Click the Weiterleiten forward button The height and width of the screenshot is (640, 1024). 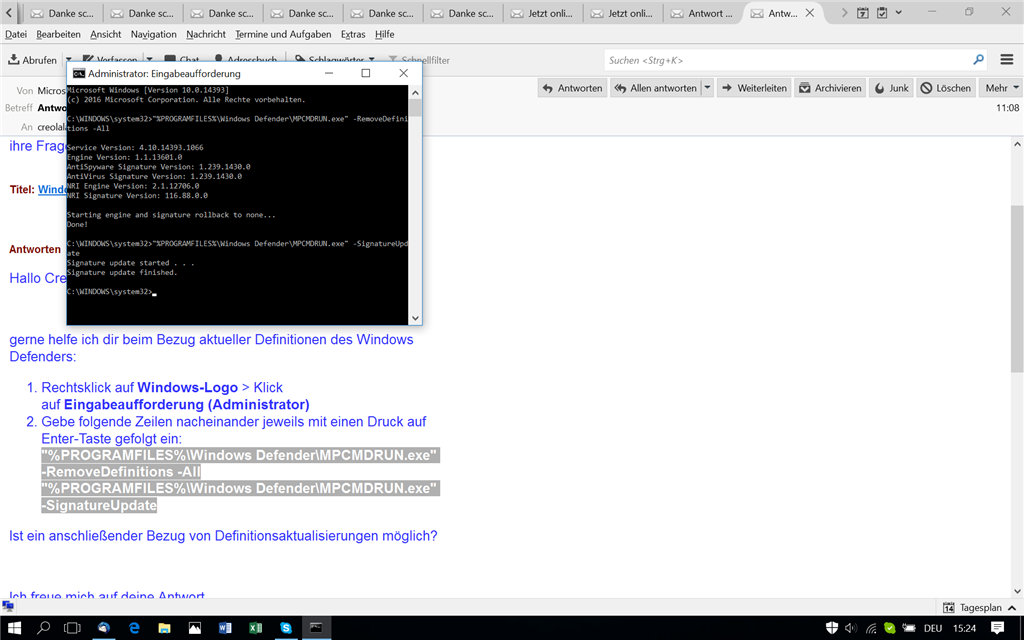(754, 88)
